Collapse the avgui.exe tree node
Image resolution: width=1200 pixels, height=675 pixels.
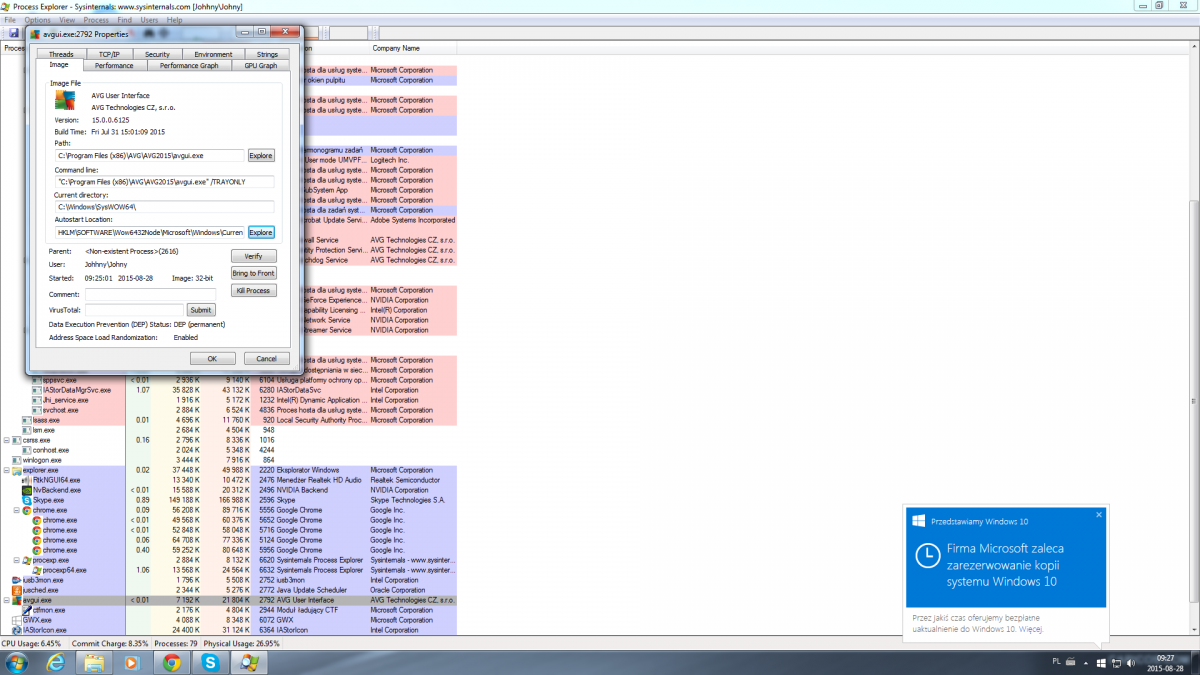point(7,600)
